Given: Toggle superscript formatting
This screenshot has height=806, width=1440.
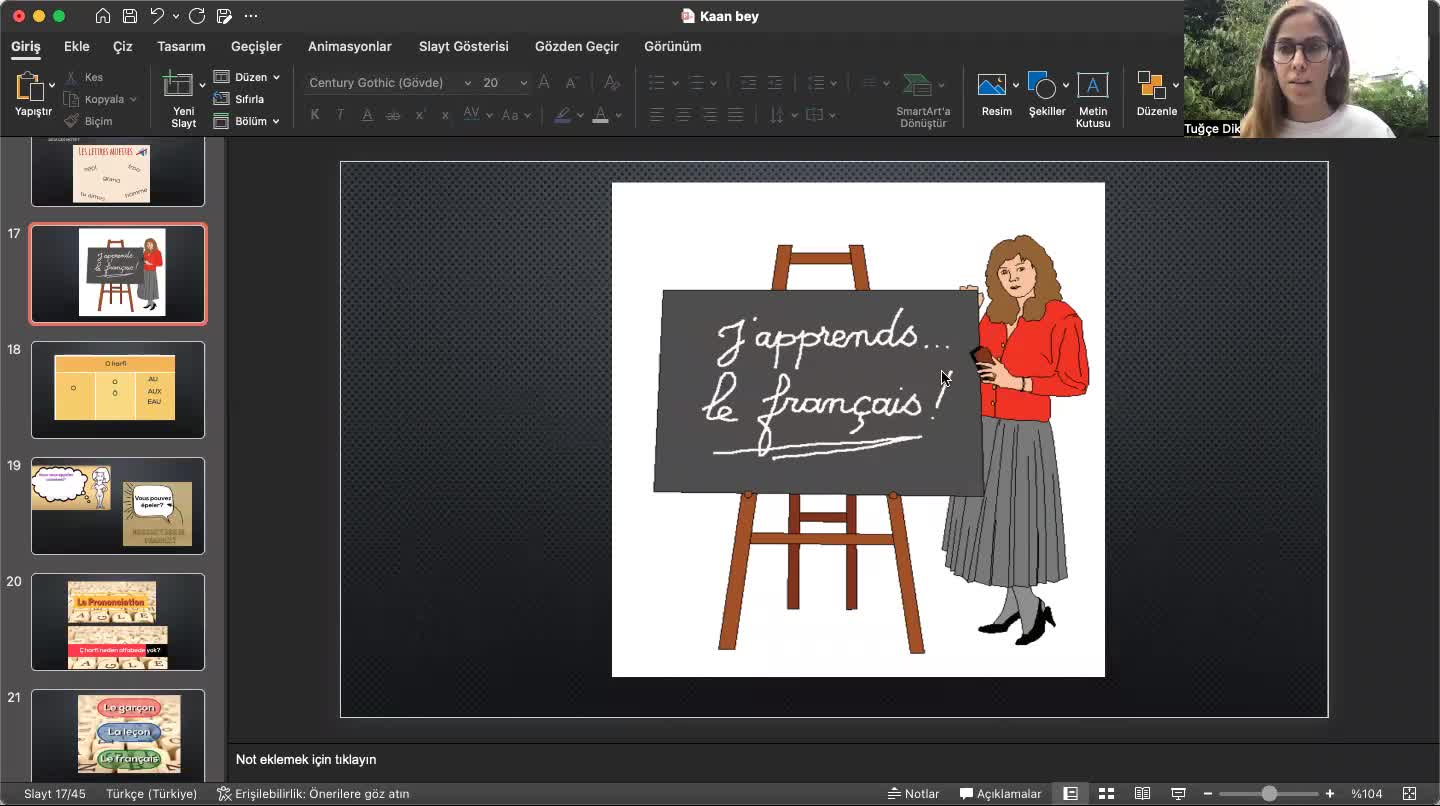Looking at the screenshot, I should pos(420,115).
